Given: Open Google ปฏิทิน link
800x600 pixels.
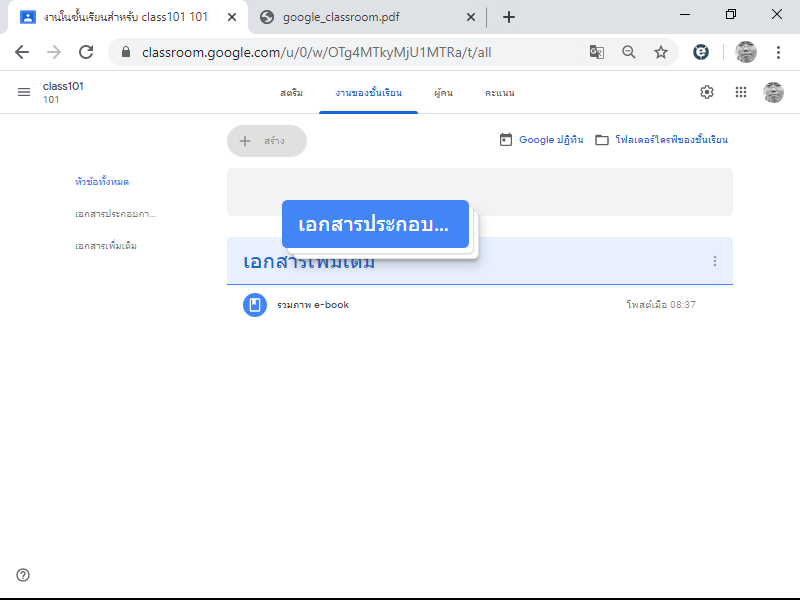Looking at the screenshot, I should [x=541, y=140].
